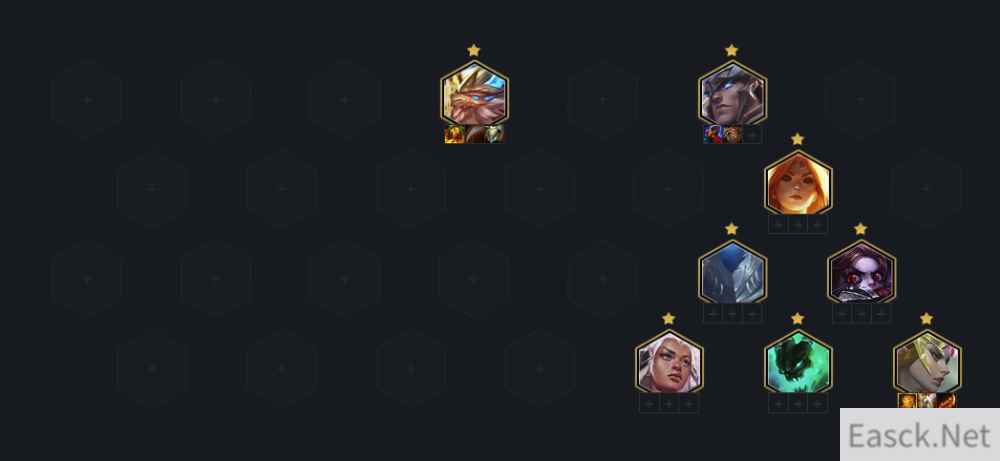The height and width of the screenshot is (461, 1000).
Task: Toggle star above purple-haired champion
Action: tap(860, 229)
